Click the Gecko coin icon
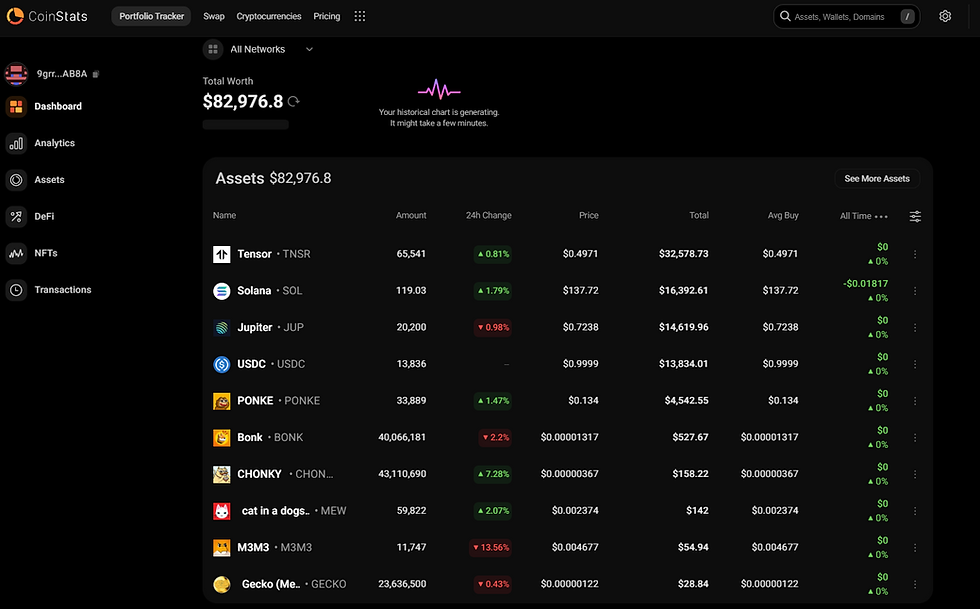Screen dimensions: 980x609 222,584
